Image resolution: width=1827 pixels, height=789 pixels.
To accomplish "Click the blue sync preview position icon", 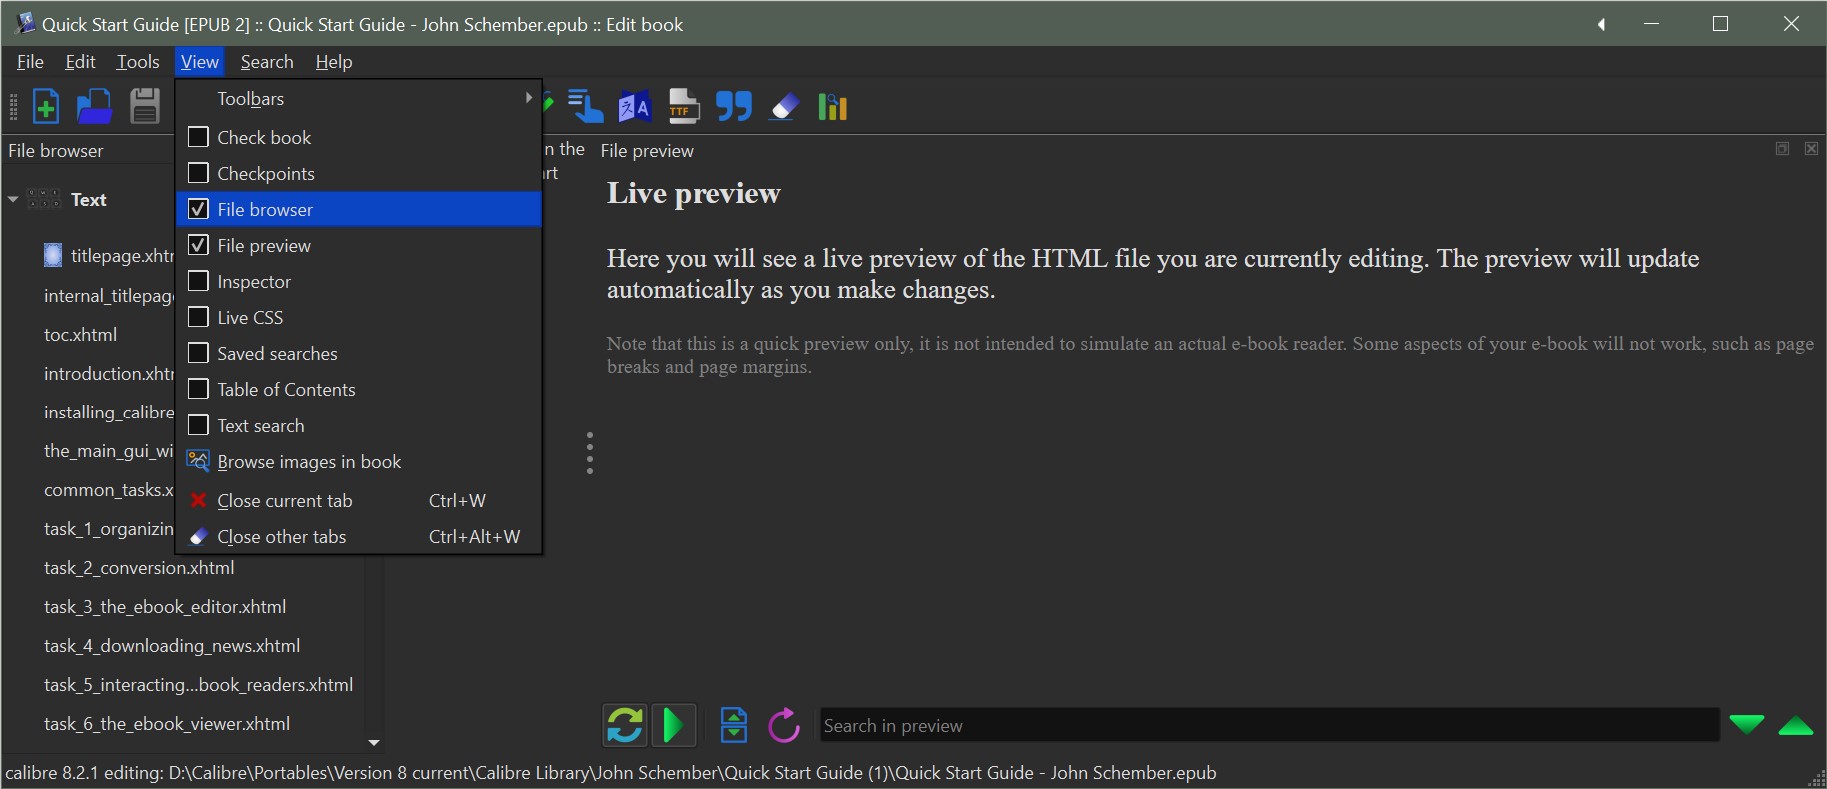I will (x=734, y=725).
